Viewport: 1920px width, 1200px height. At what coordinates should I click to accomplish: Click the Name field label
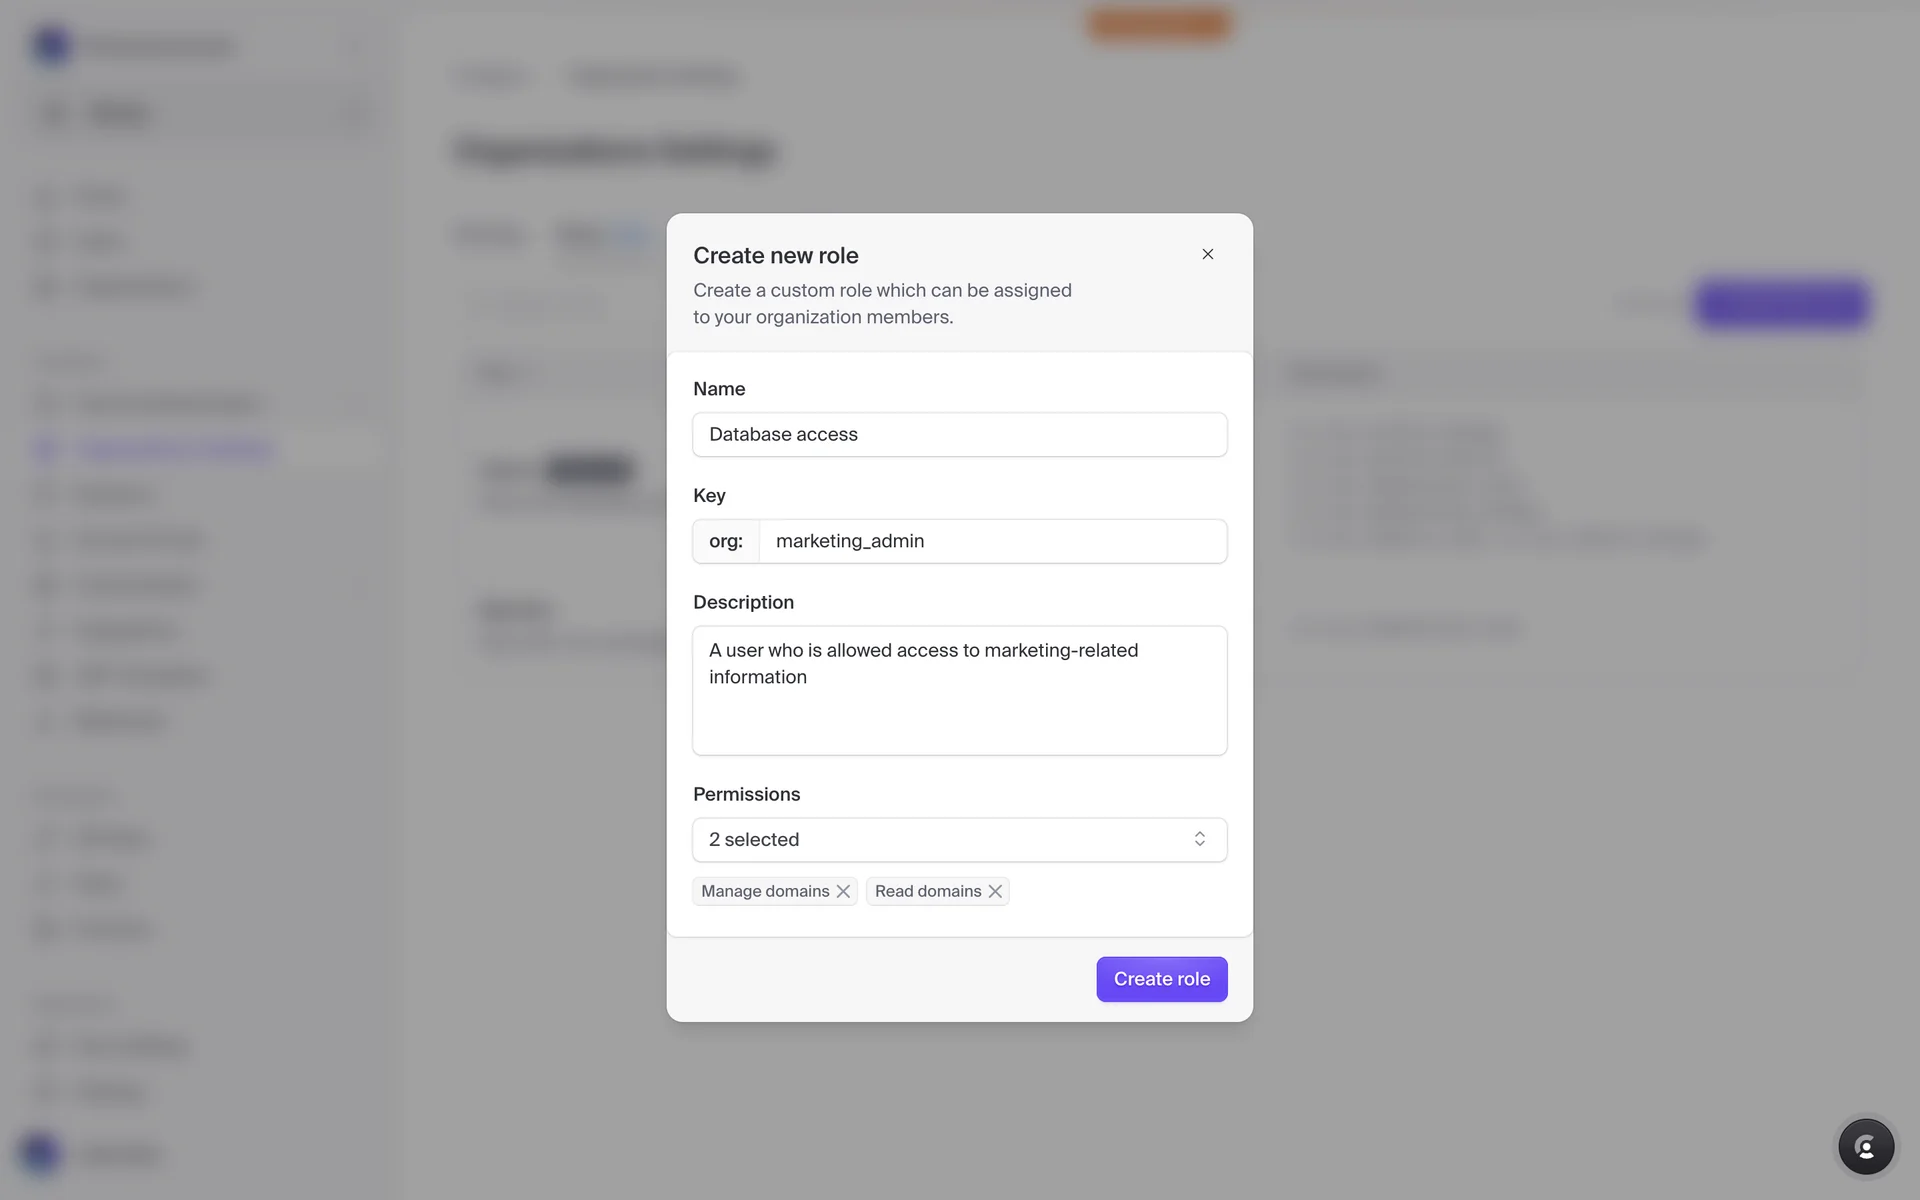click(719, 389)
